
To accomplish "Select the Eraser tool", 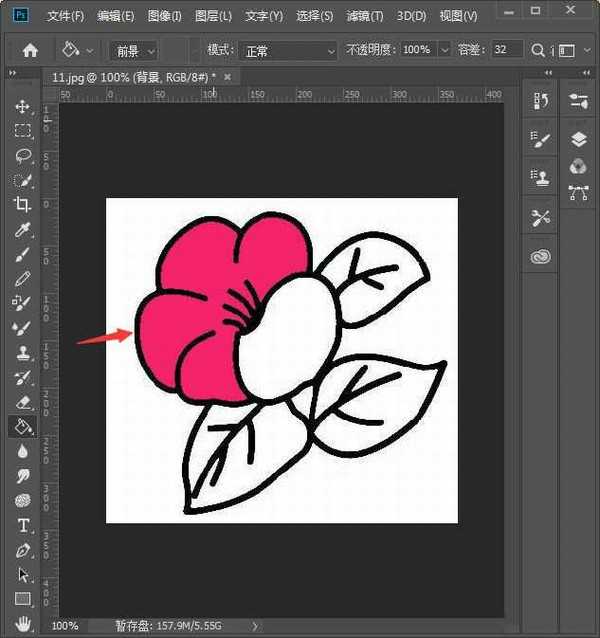I will click(22, 402).
